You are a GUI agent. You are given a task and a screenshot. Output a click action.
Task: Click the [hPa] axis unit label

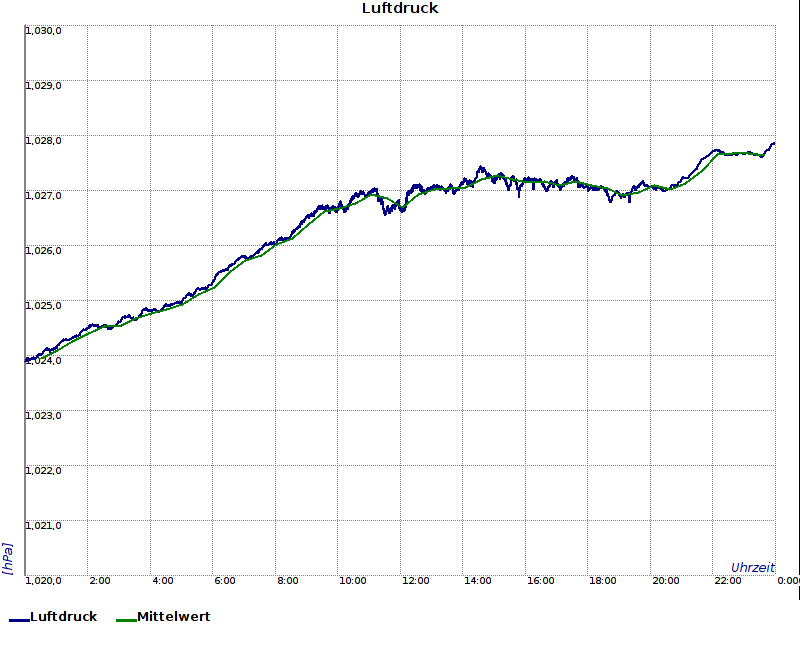[8, 559]
